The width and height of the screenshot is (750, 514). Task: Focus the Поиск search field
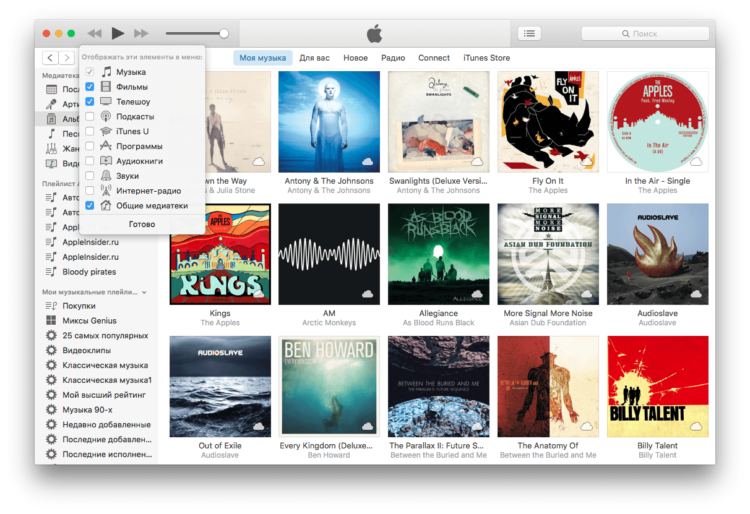[645, 33]
